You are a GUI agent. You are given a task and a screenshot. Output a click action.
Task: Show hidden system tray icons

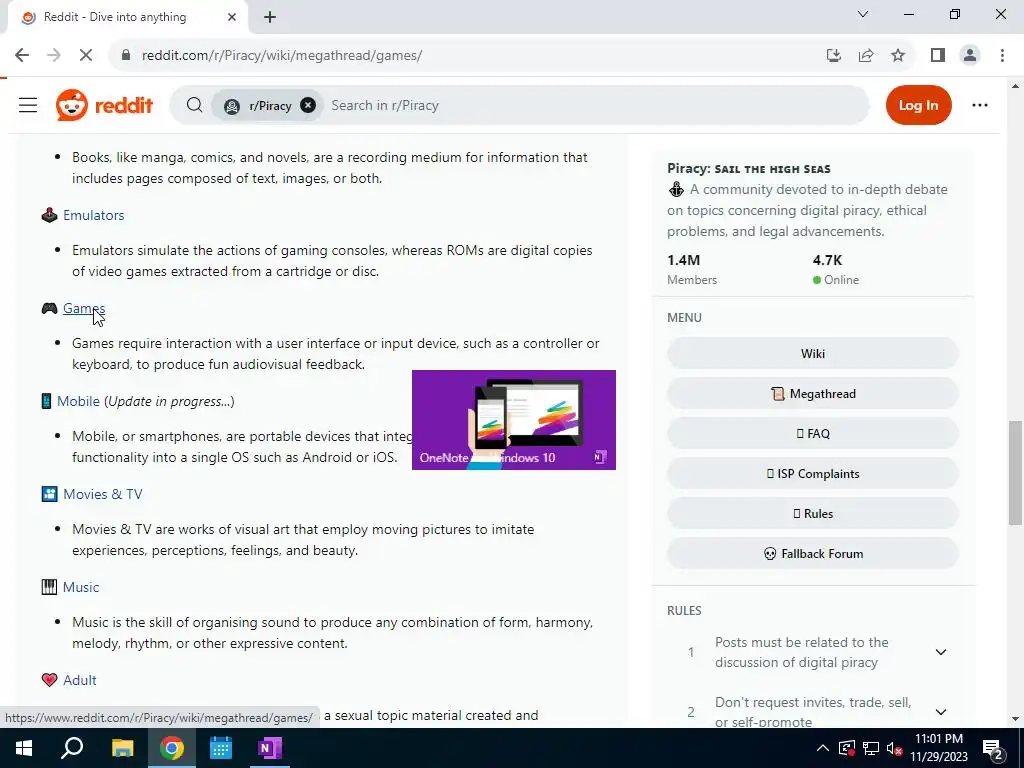coord(823,748)
